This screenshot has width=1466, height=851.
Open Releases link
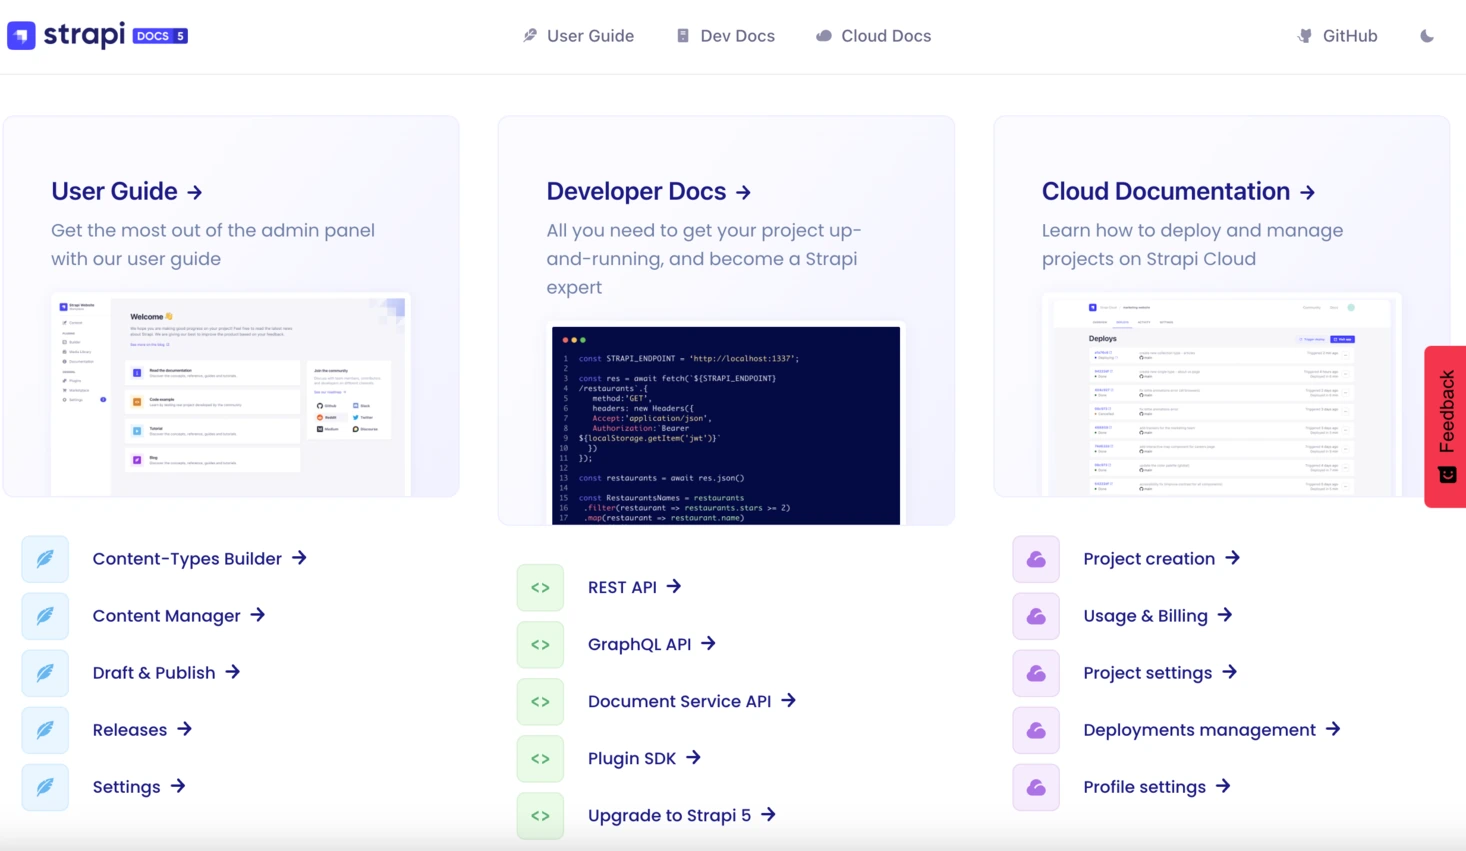tap(142, 730)
